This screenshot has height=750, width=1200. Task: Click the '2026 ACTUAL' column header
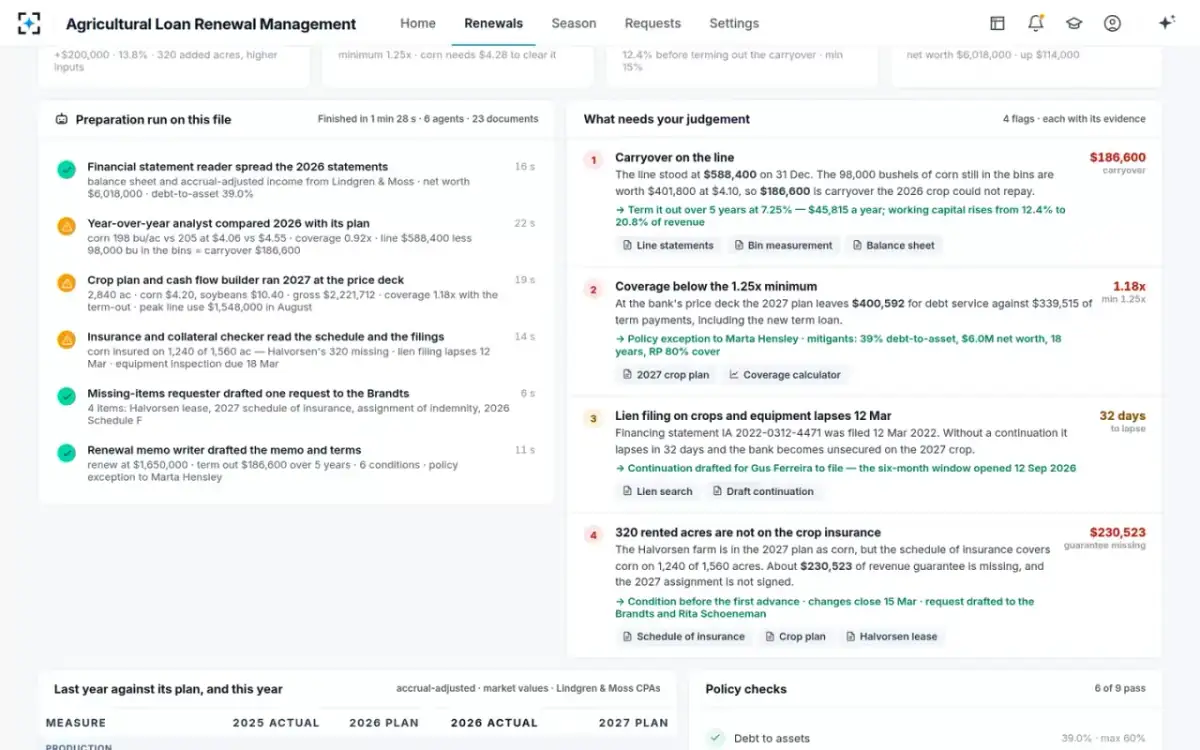(x=494, y=723)
